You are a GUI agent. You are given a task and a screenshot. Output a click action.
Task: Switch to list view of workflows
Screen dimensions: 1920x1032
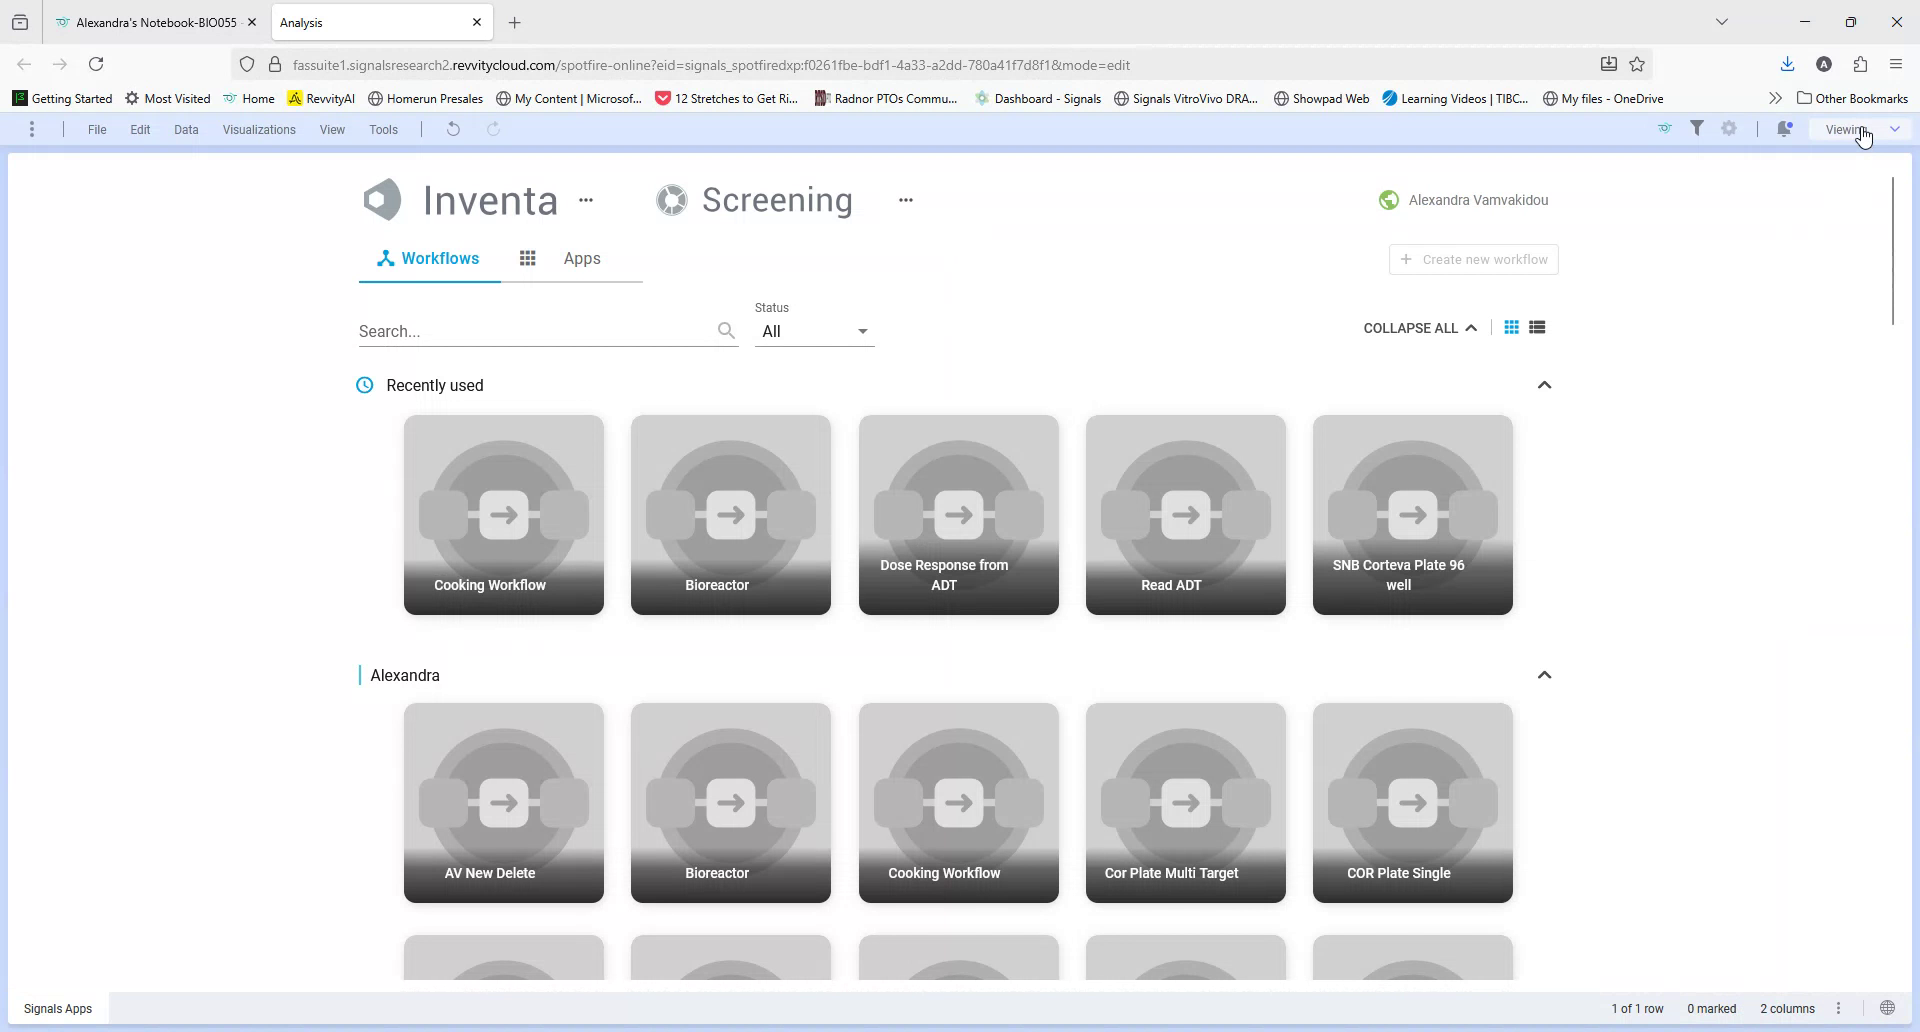tap(1538, 327)
